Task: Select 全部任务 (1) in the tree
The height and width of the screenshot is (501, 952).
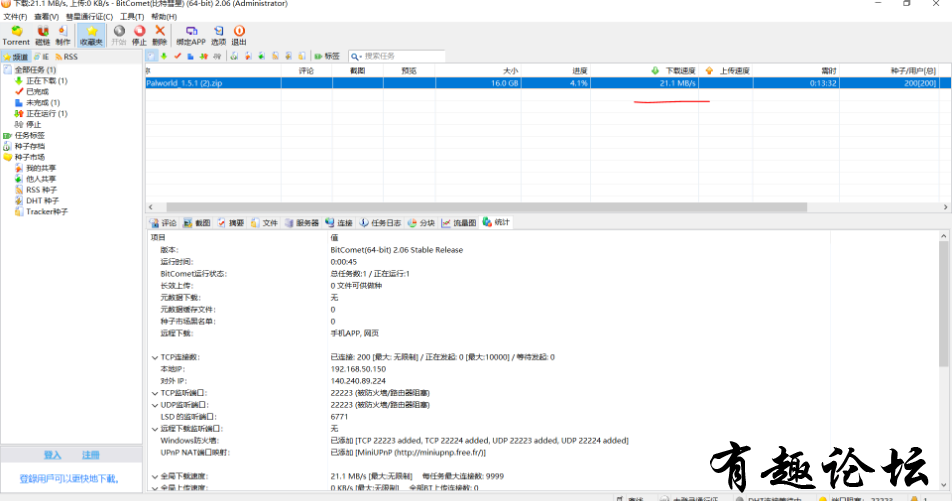Action: pyautogui.click(x=35, y=70)
